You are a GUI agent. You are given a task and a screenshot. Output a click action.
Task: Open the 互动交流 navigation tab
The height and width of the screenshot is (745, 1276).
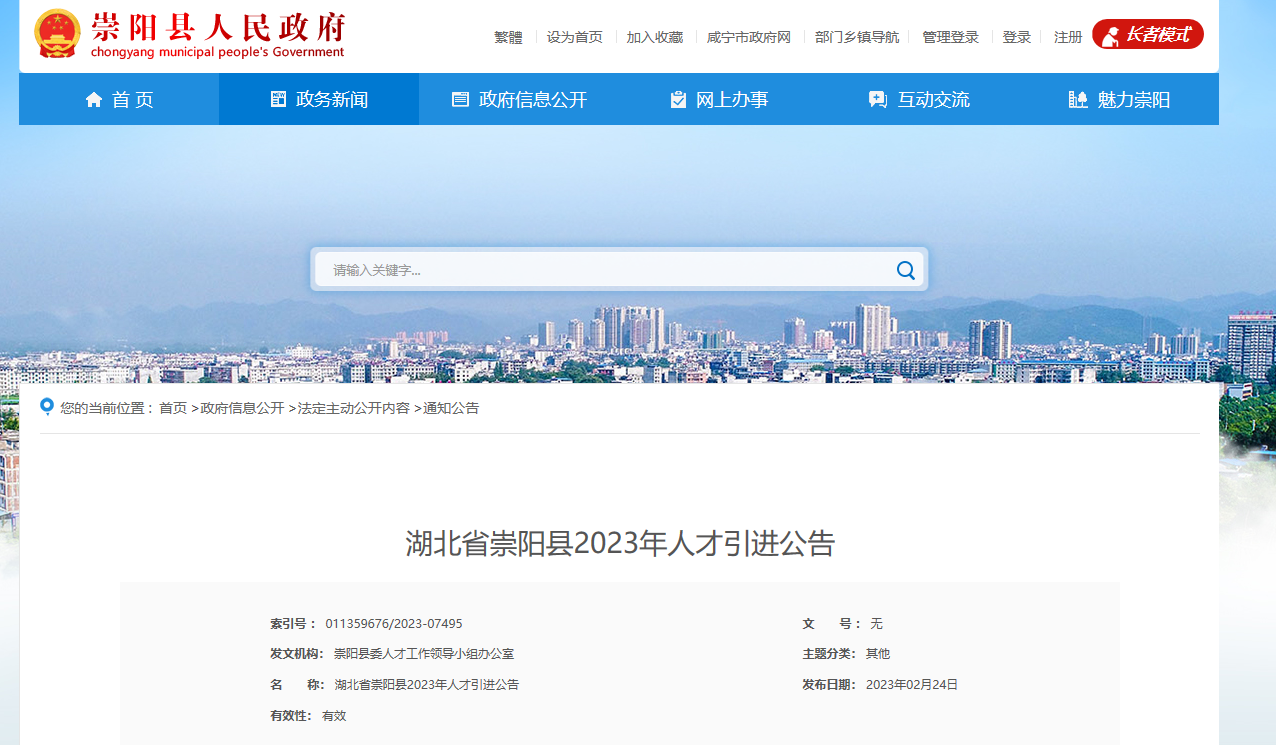919,99
